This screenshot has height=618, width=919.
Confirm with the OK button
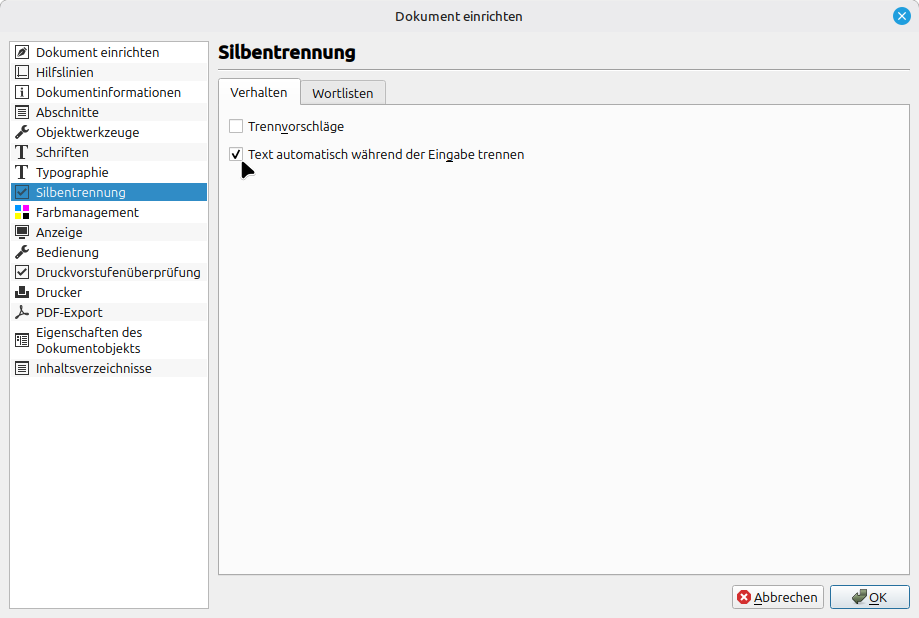(869, 597)
